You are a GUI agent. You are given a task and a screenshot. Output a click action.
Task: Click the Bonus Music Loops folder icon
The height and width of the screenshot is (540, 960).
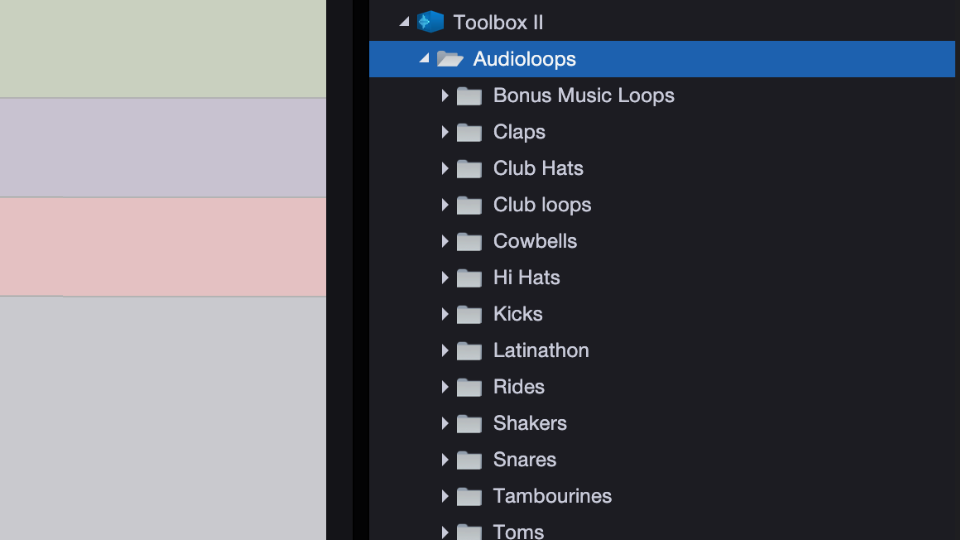pyautogui.click(x=469, y=96)
